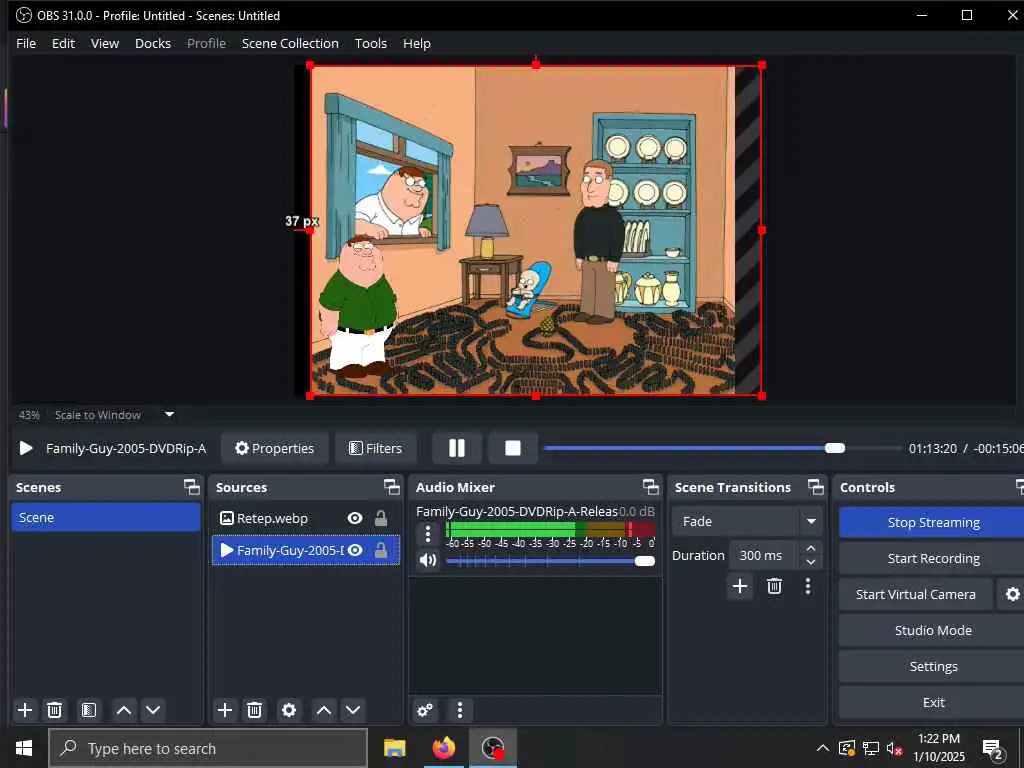Move the scene up in the list
1024x768 pixels.
click(x=124, y=710)
